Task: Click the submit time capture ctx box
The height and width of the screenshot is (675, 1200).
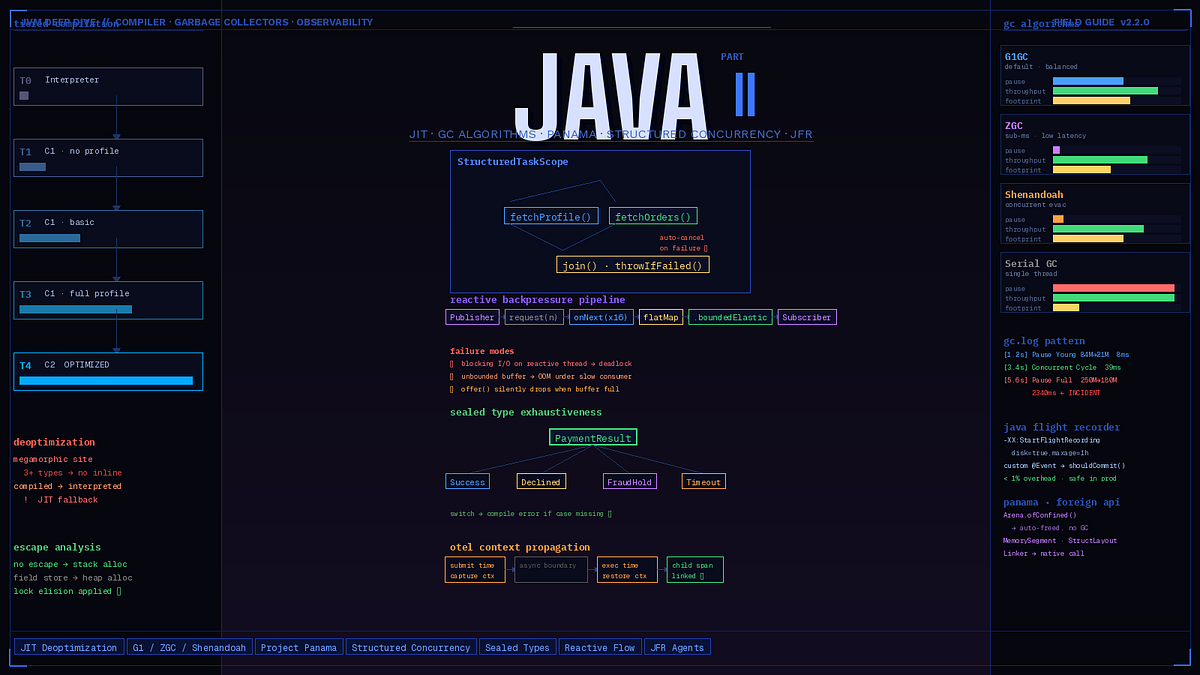Action: click(475, 570)
